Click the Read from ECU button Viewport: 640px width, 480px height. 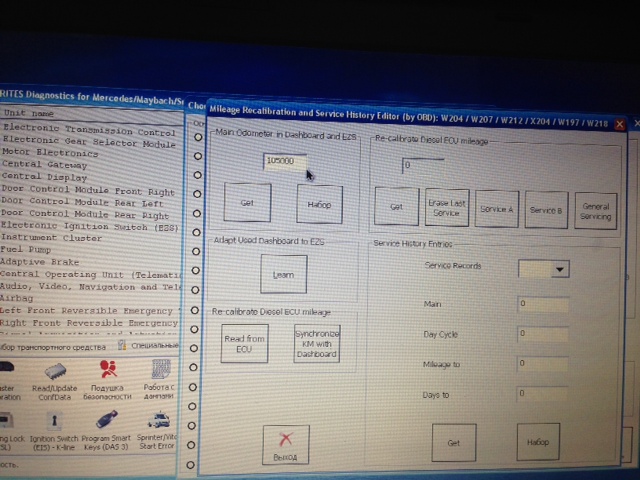(244, 344)
